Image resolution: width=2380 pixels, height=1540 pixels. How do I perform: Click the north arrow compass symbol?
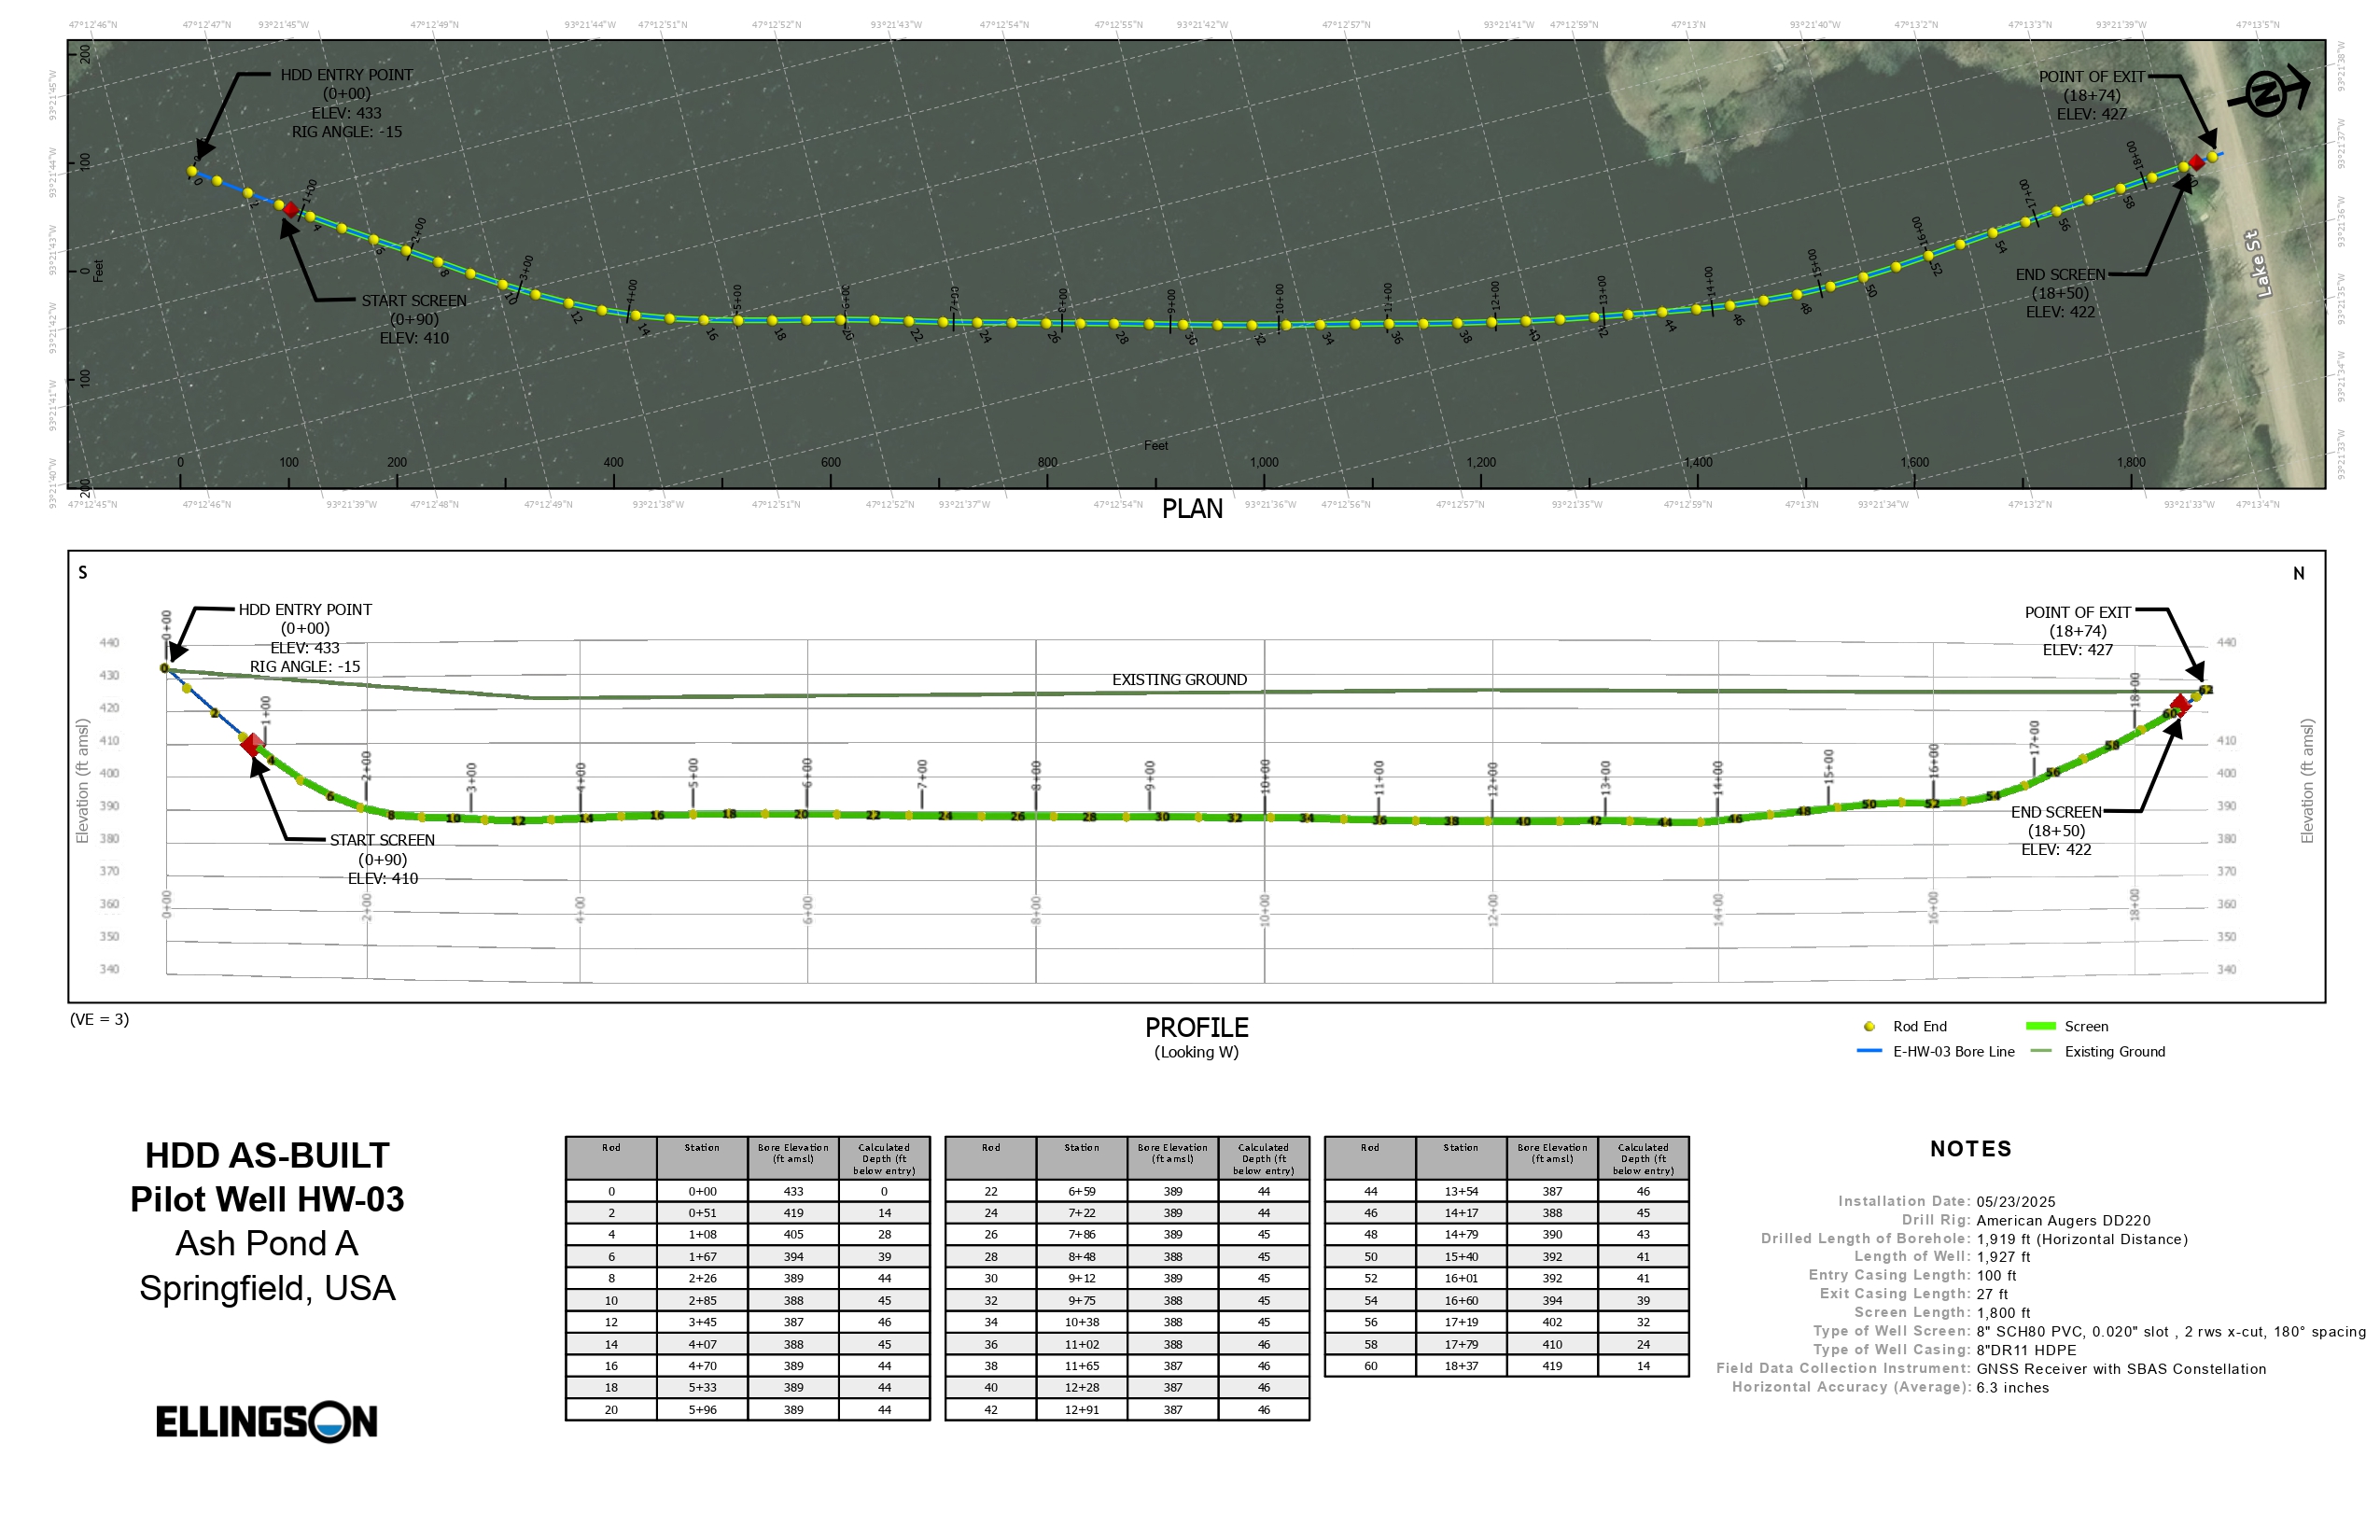click(2266, 93)
